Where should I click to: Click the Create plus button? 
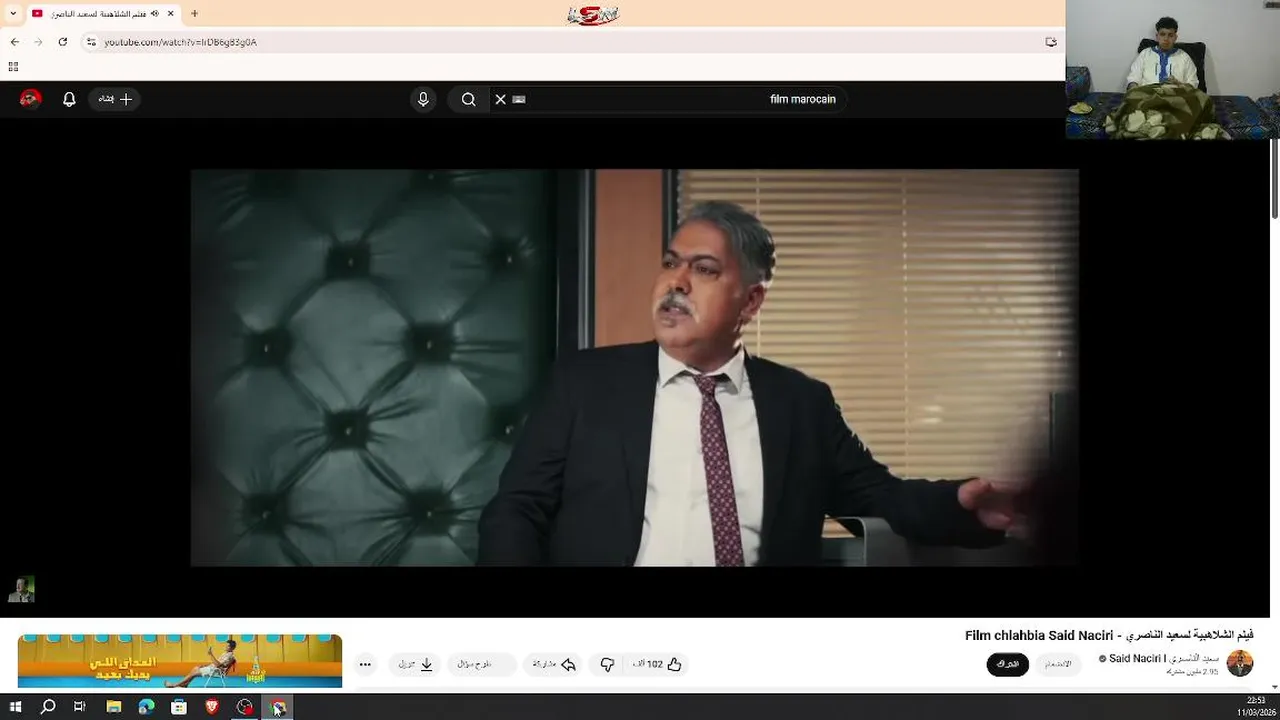116,99
